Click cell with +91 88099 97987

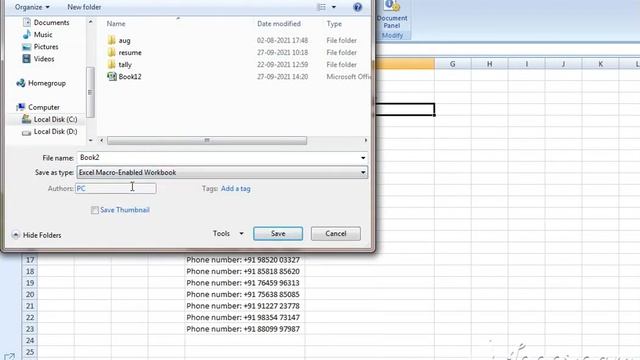pyautogui.click(x=244, y=329)
